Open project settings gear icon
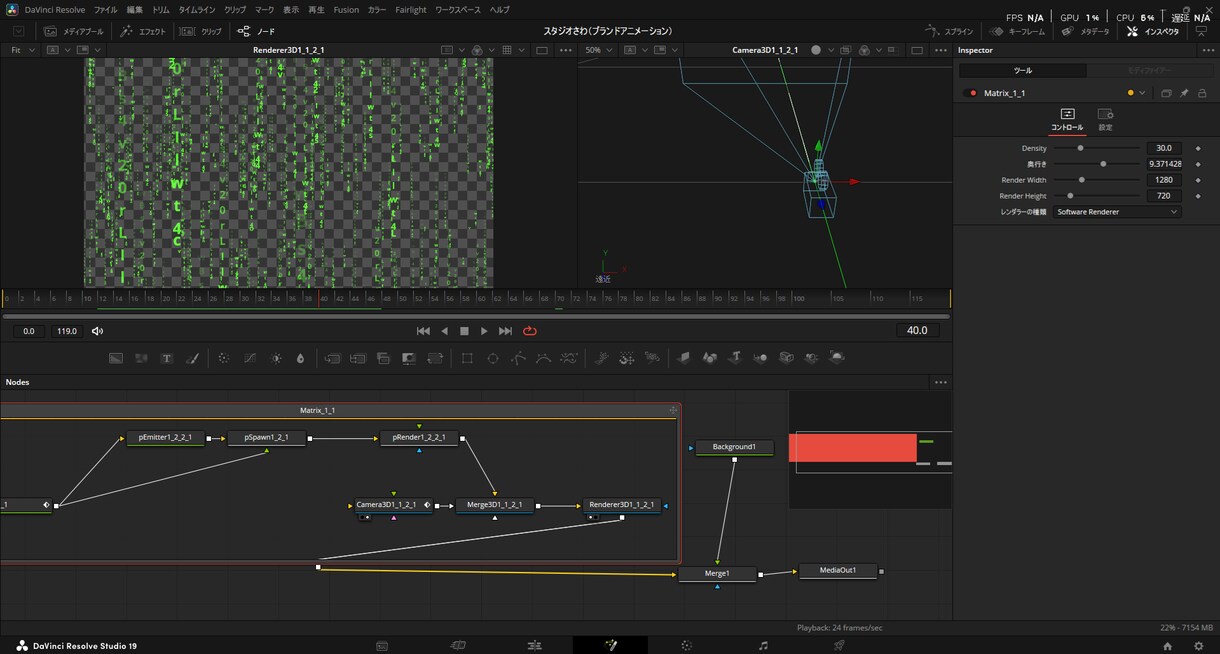Viewport: 1220px width, 654px height. [1199, 646]
